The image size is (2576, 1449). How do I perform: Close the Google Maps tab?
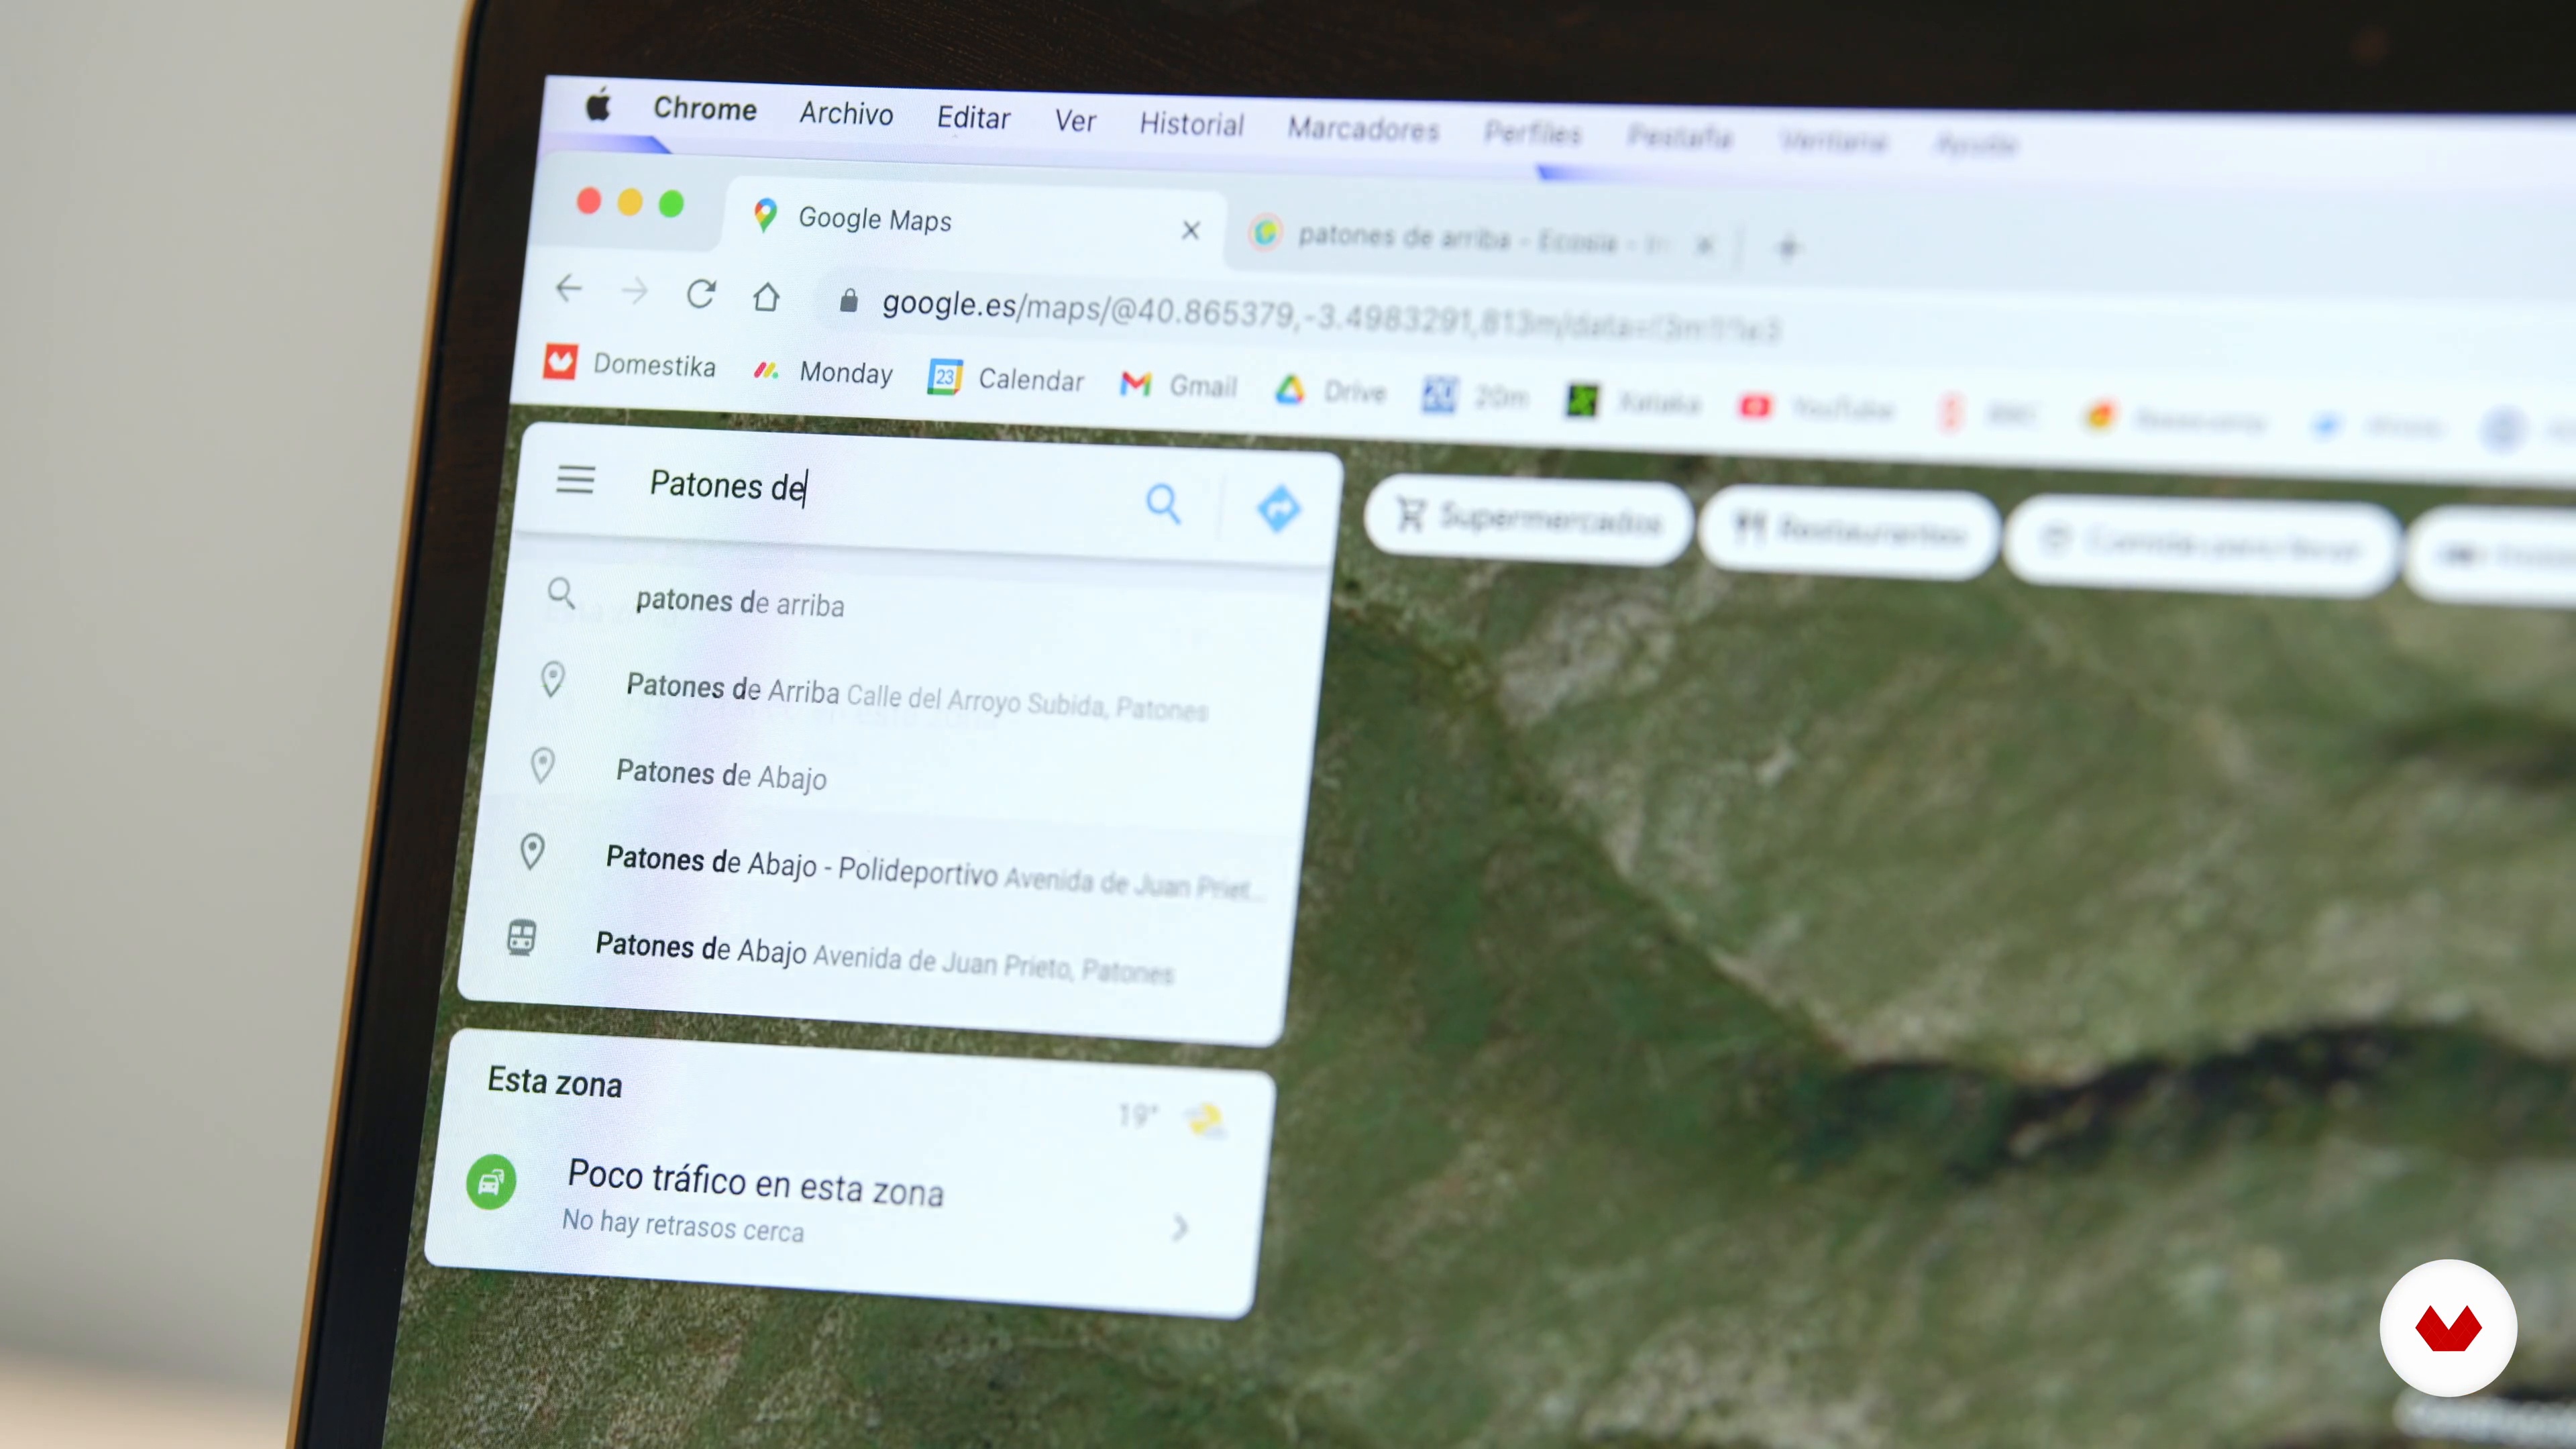click(x=1190, y=230)
